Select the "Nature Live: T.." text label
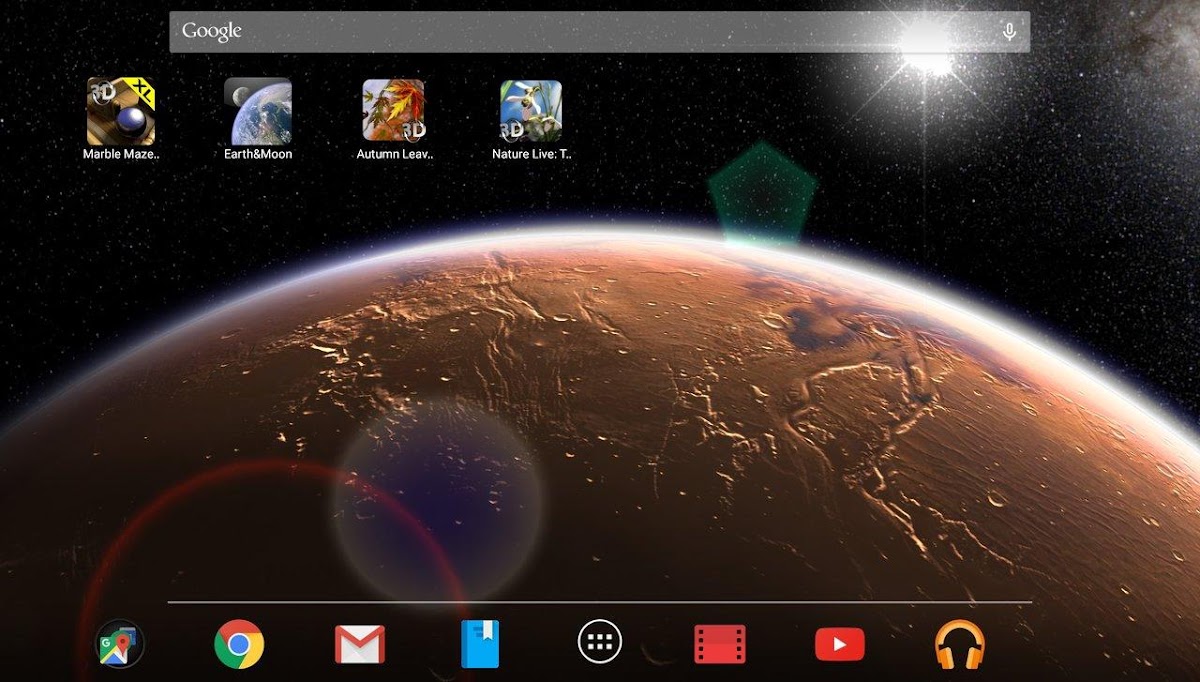Image resolution: width=1200 pixels, height=682 pixels. [x=531, y=155]
